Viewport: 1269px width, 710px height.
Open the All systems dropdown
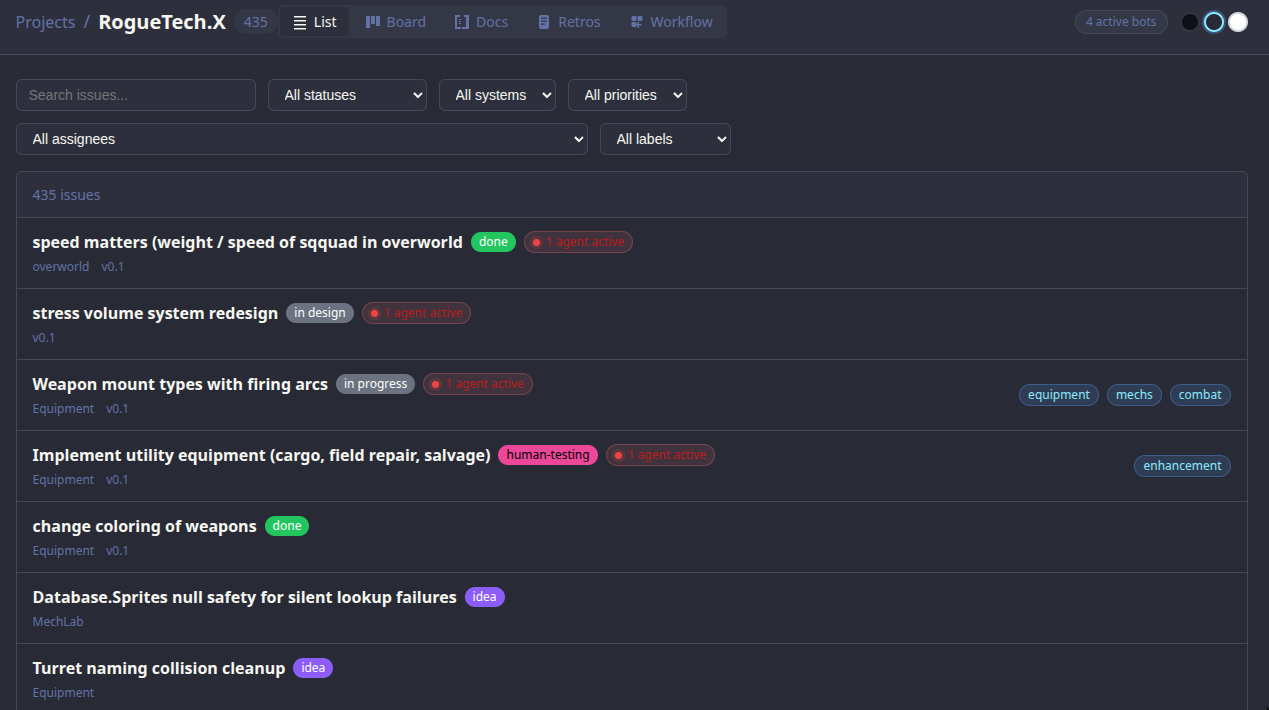[x=497, y=95]
